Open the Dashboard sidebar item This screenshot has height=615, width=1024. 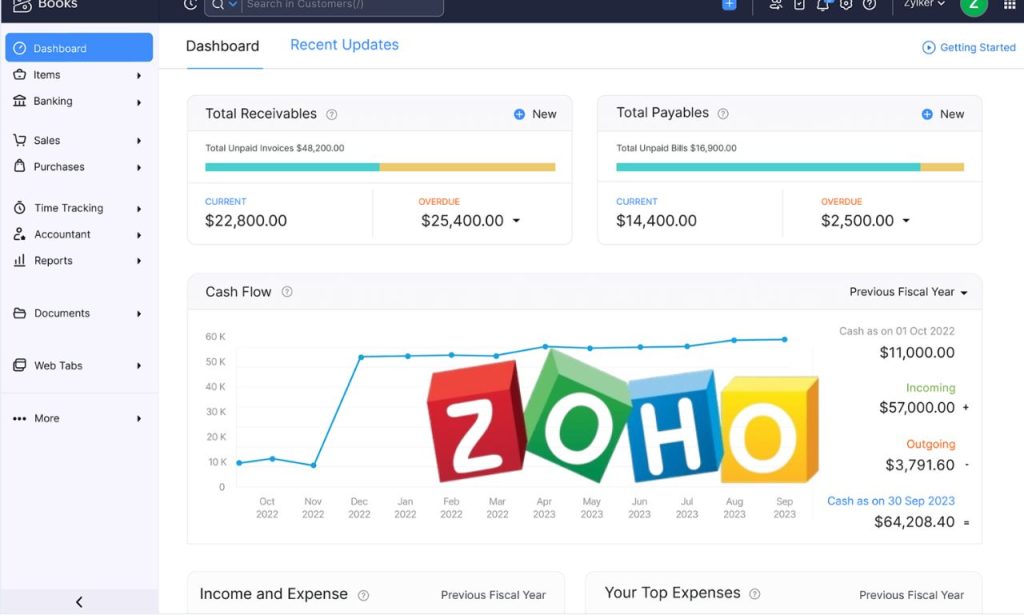79,48
